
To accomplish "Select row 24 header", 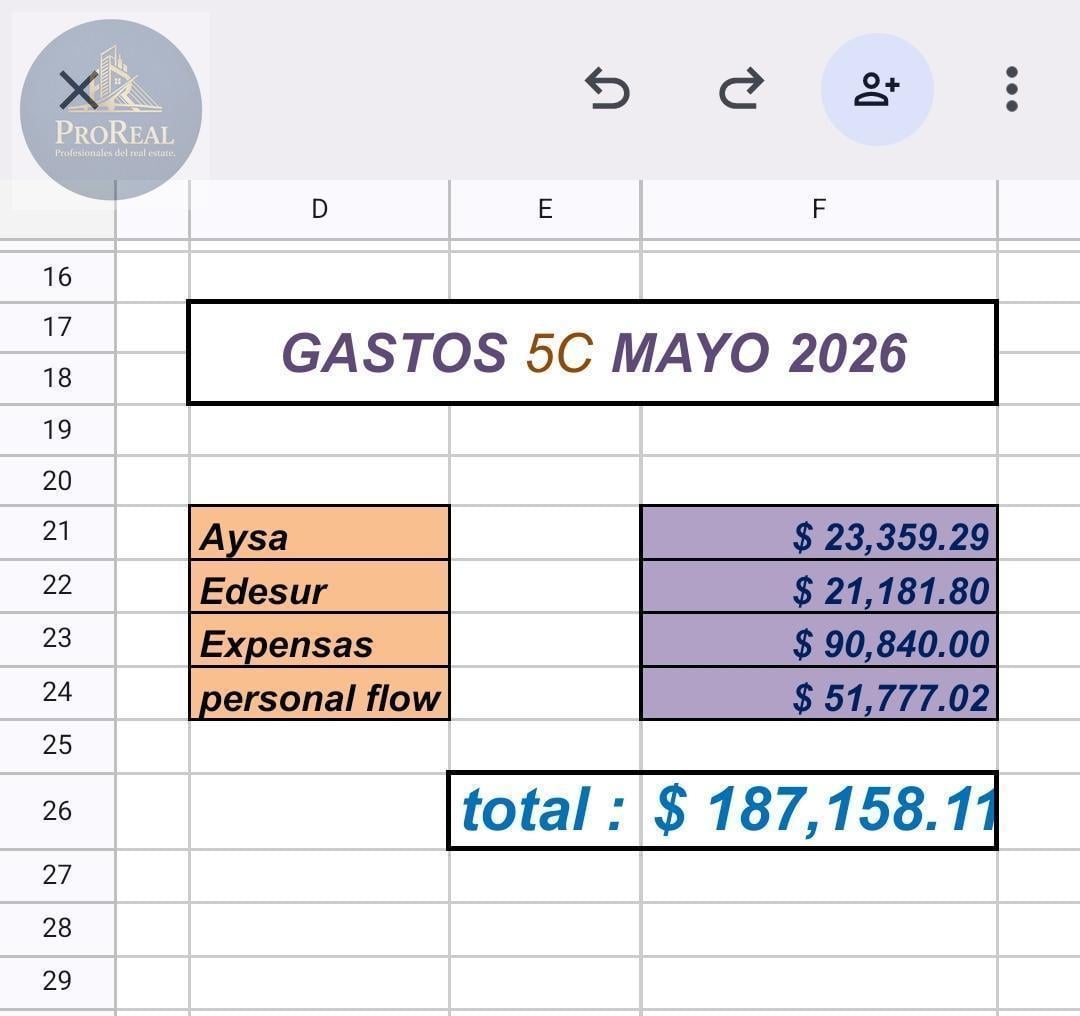I will click(x=57, y=692).
